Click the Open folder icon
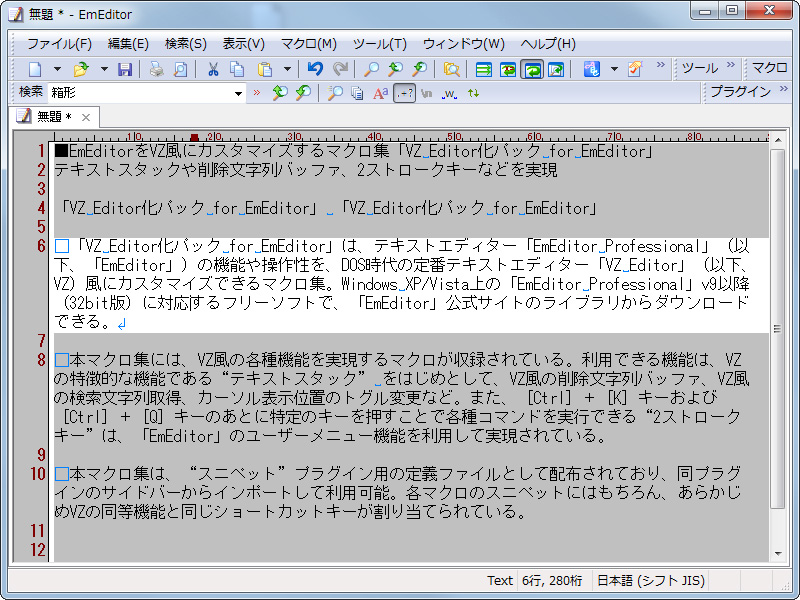Screen dimensions: 800x600 pos(81,69)
